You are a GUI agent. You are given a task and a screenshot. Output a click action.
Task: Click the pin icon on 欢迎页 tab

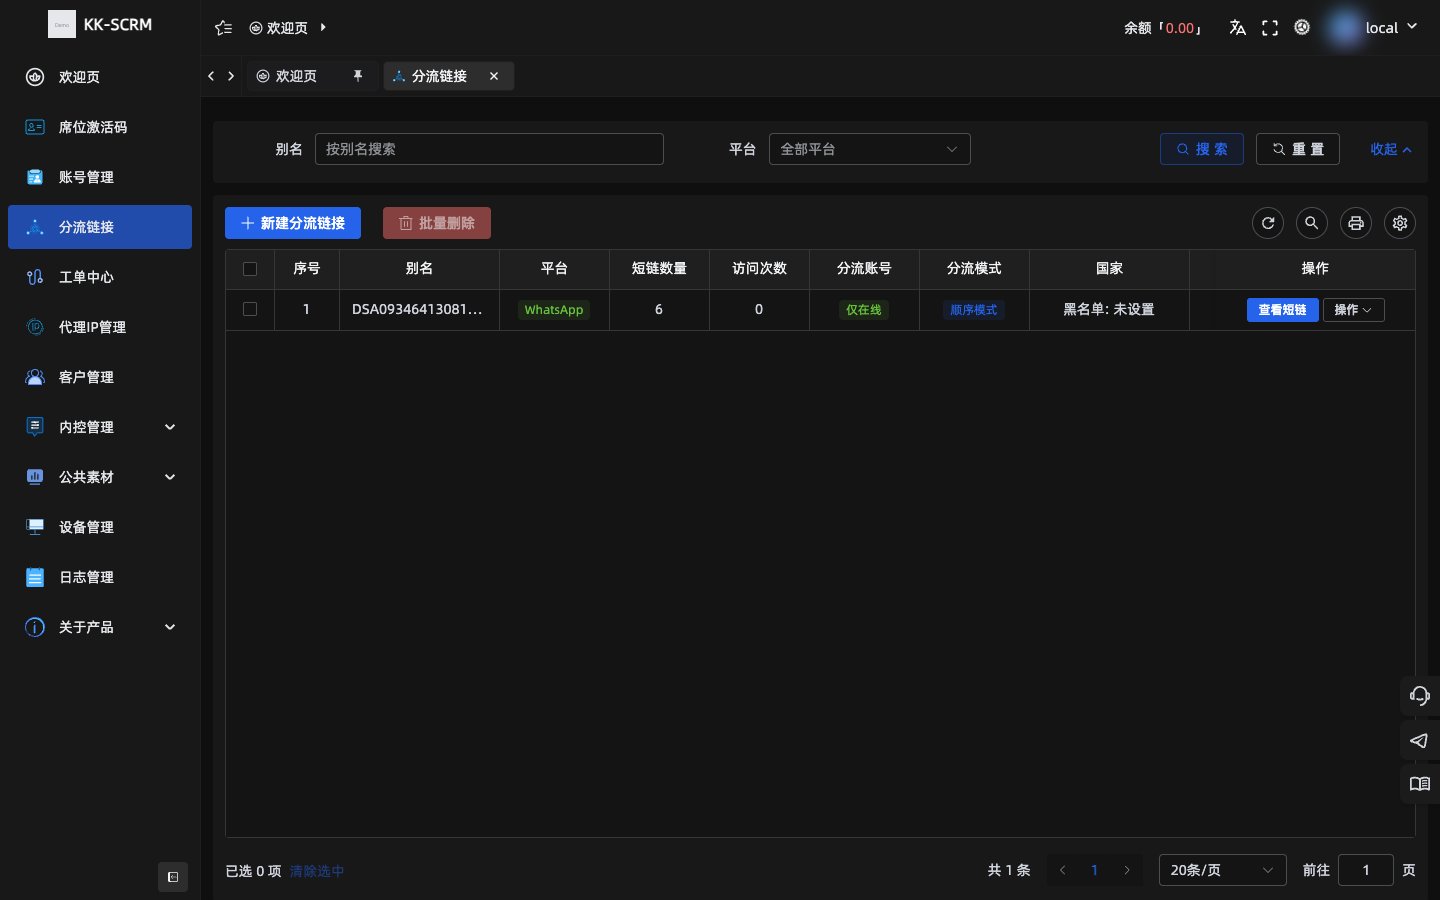coord(358,76)
